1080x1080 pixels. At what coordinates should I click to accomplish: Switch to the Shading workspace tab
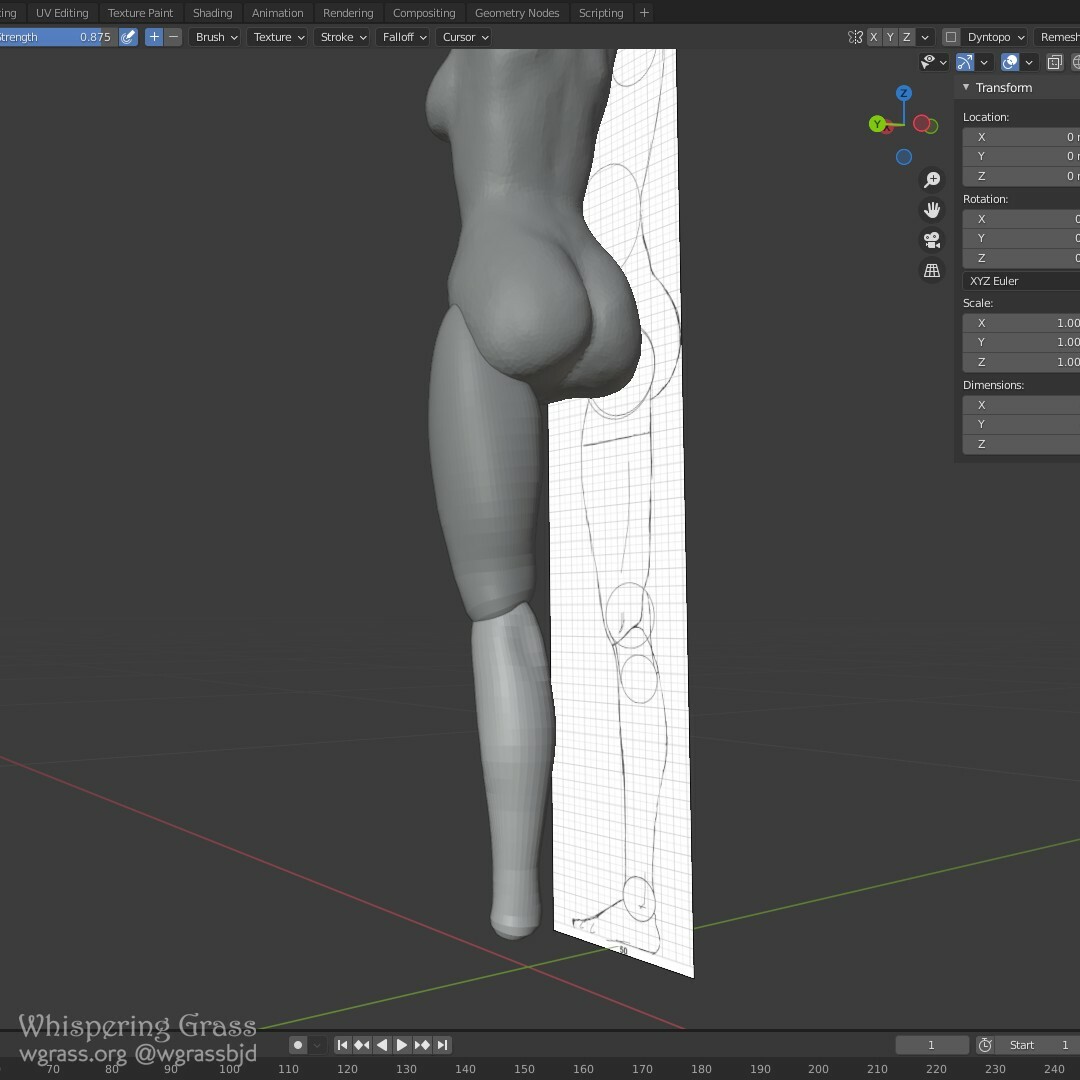212,13
